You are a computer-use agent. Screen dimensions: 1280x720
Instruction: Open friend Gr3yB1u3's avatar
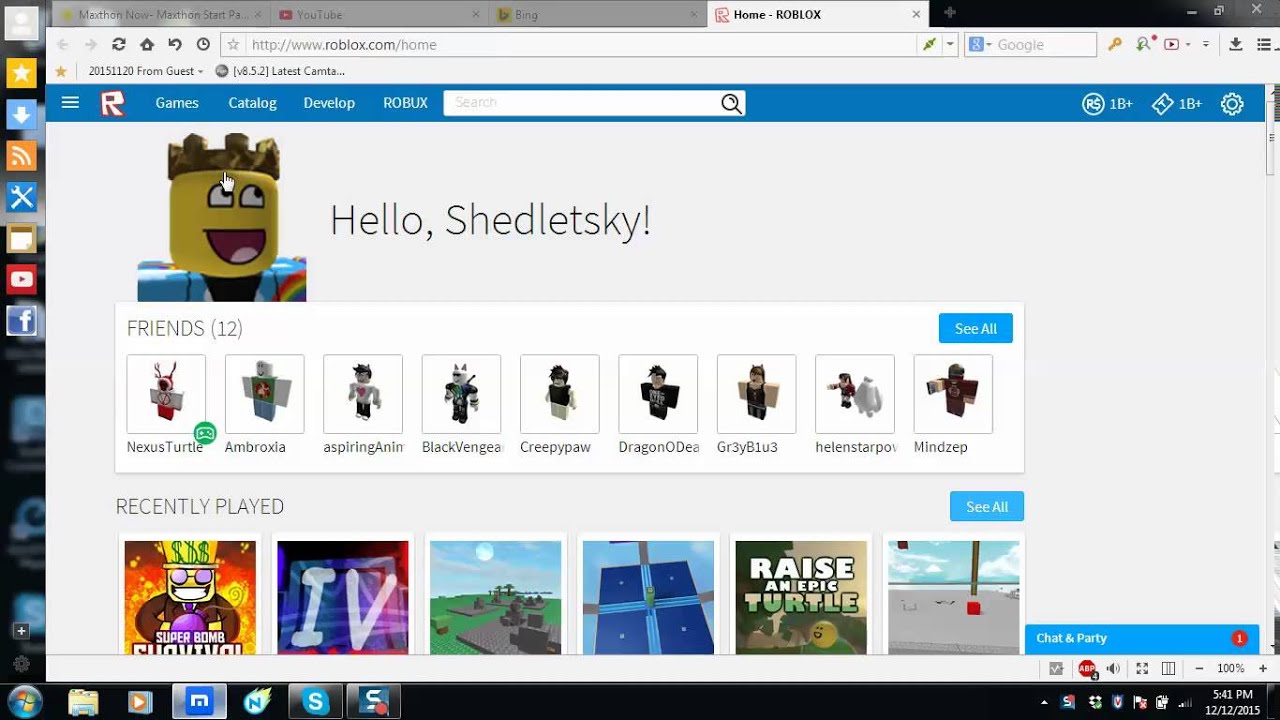tap(757, 394)
